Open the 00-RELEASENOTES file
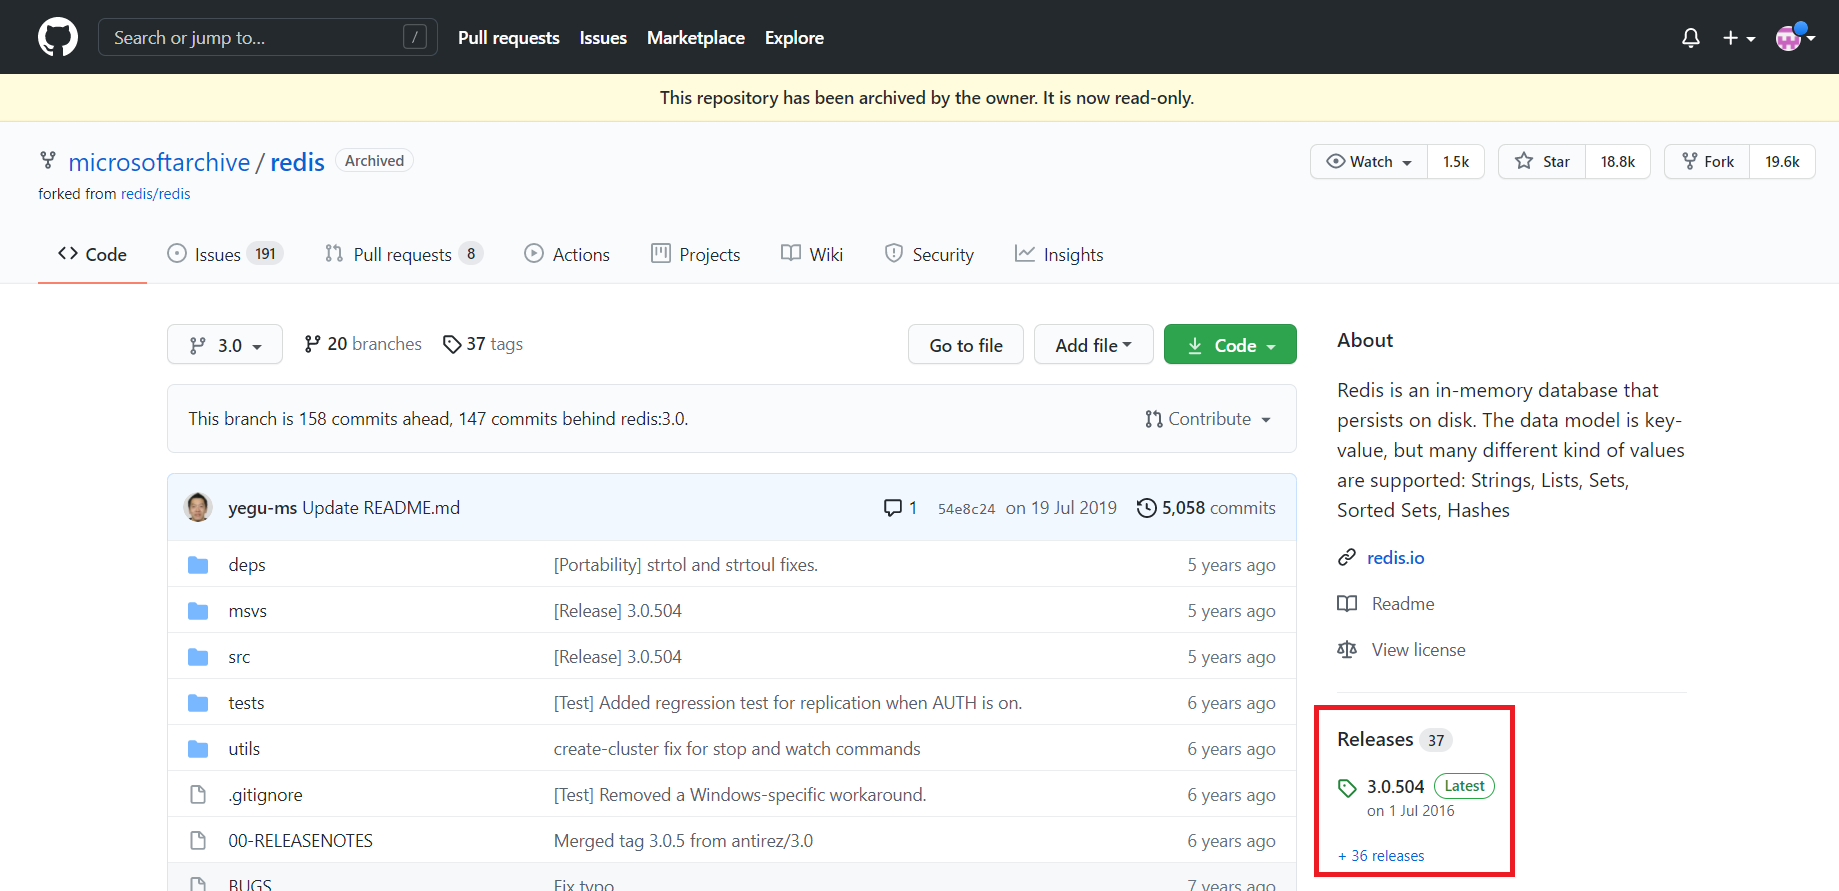 [300, 841]
